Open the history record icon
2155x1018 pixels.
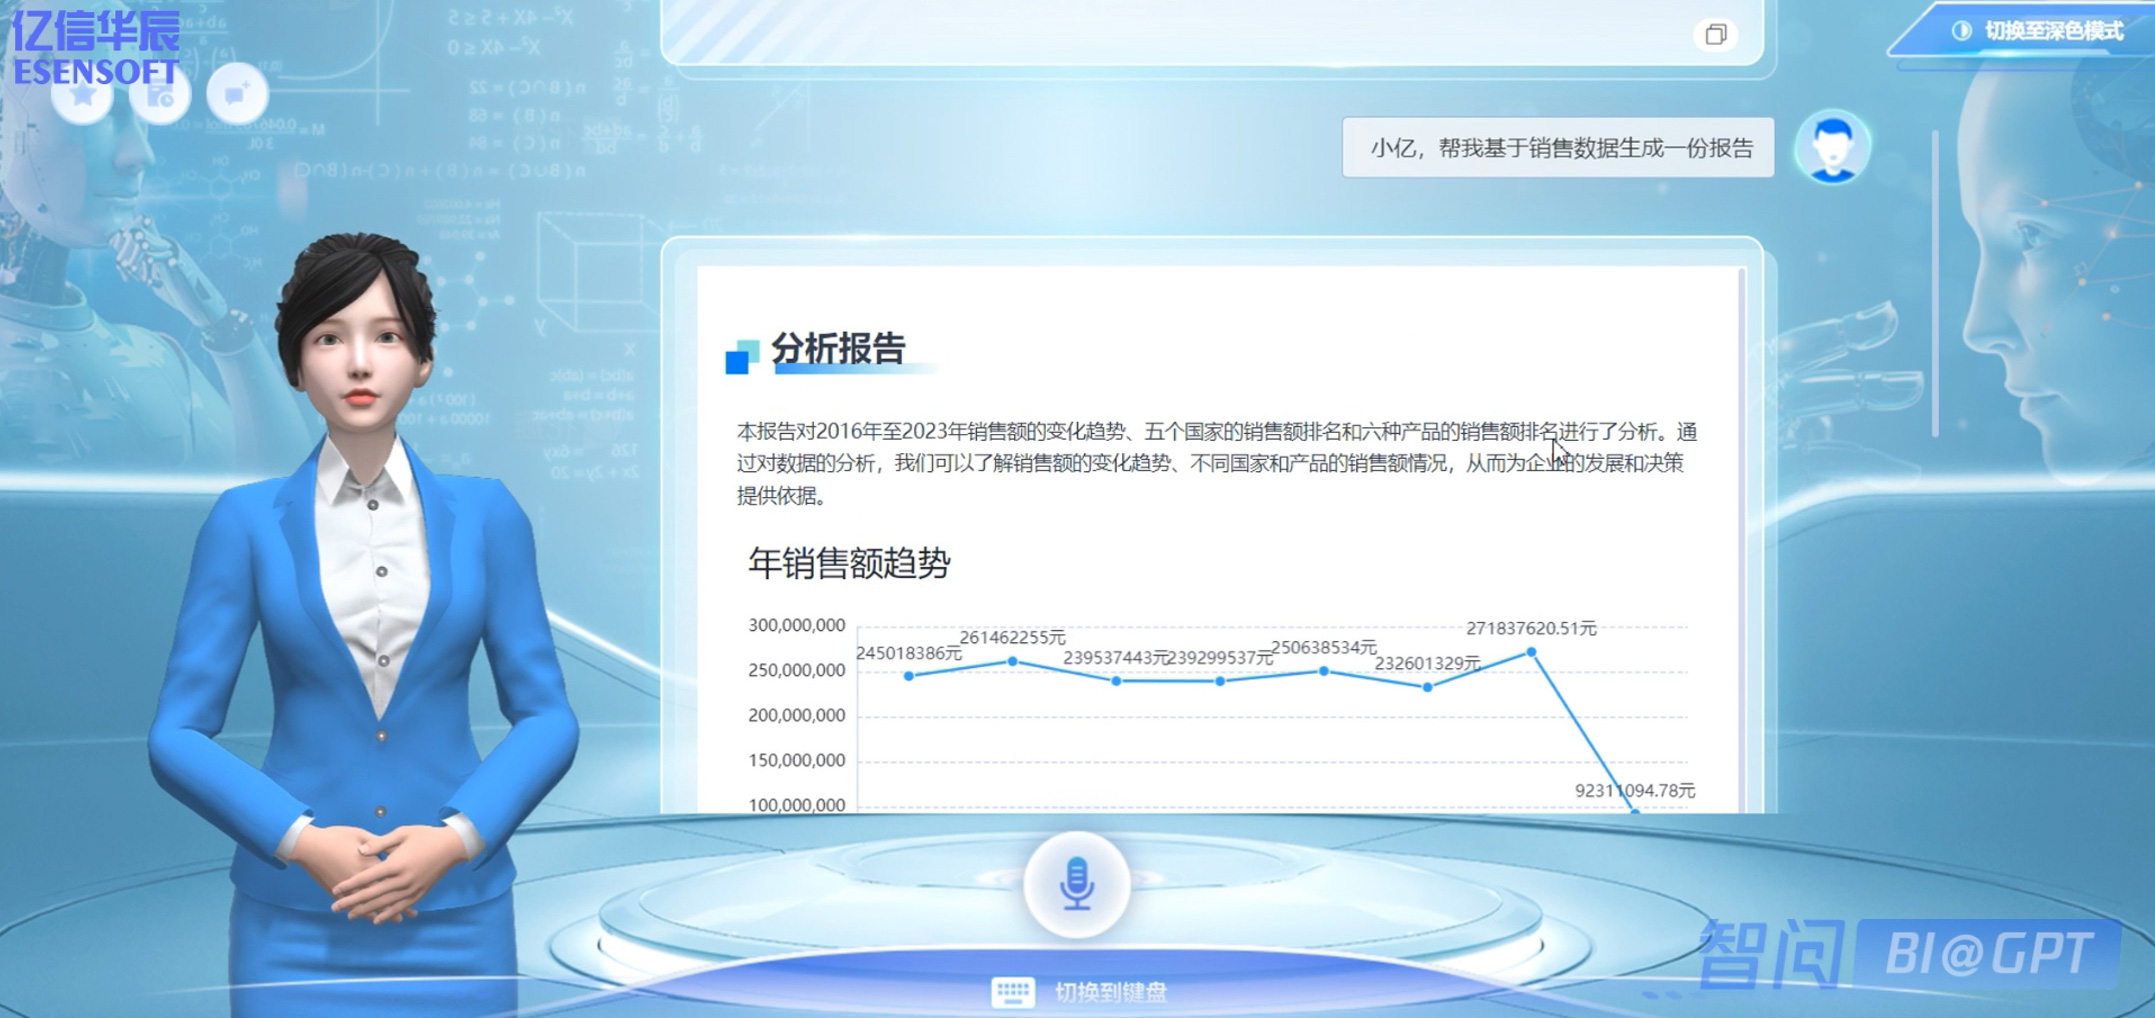pos(160,95)
